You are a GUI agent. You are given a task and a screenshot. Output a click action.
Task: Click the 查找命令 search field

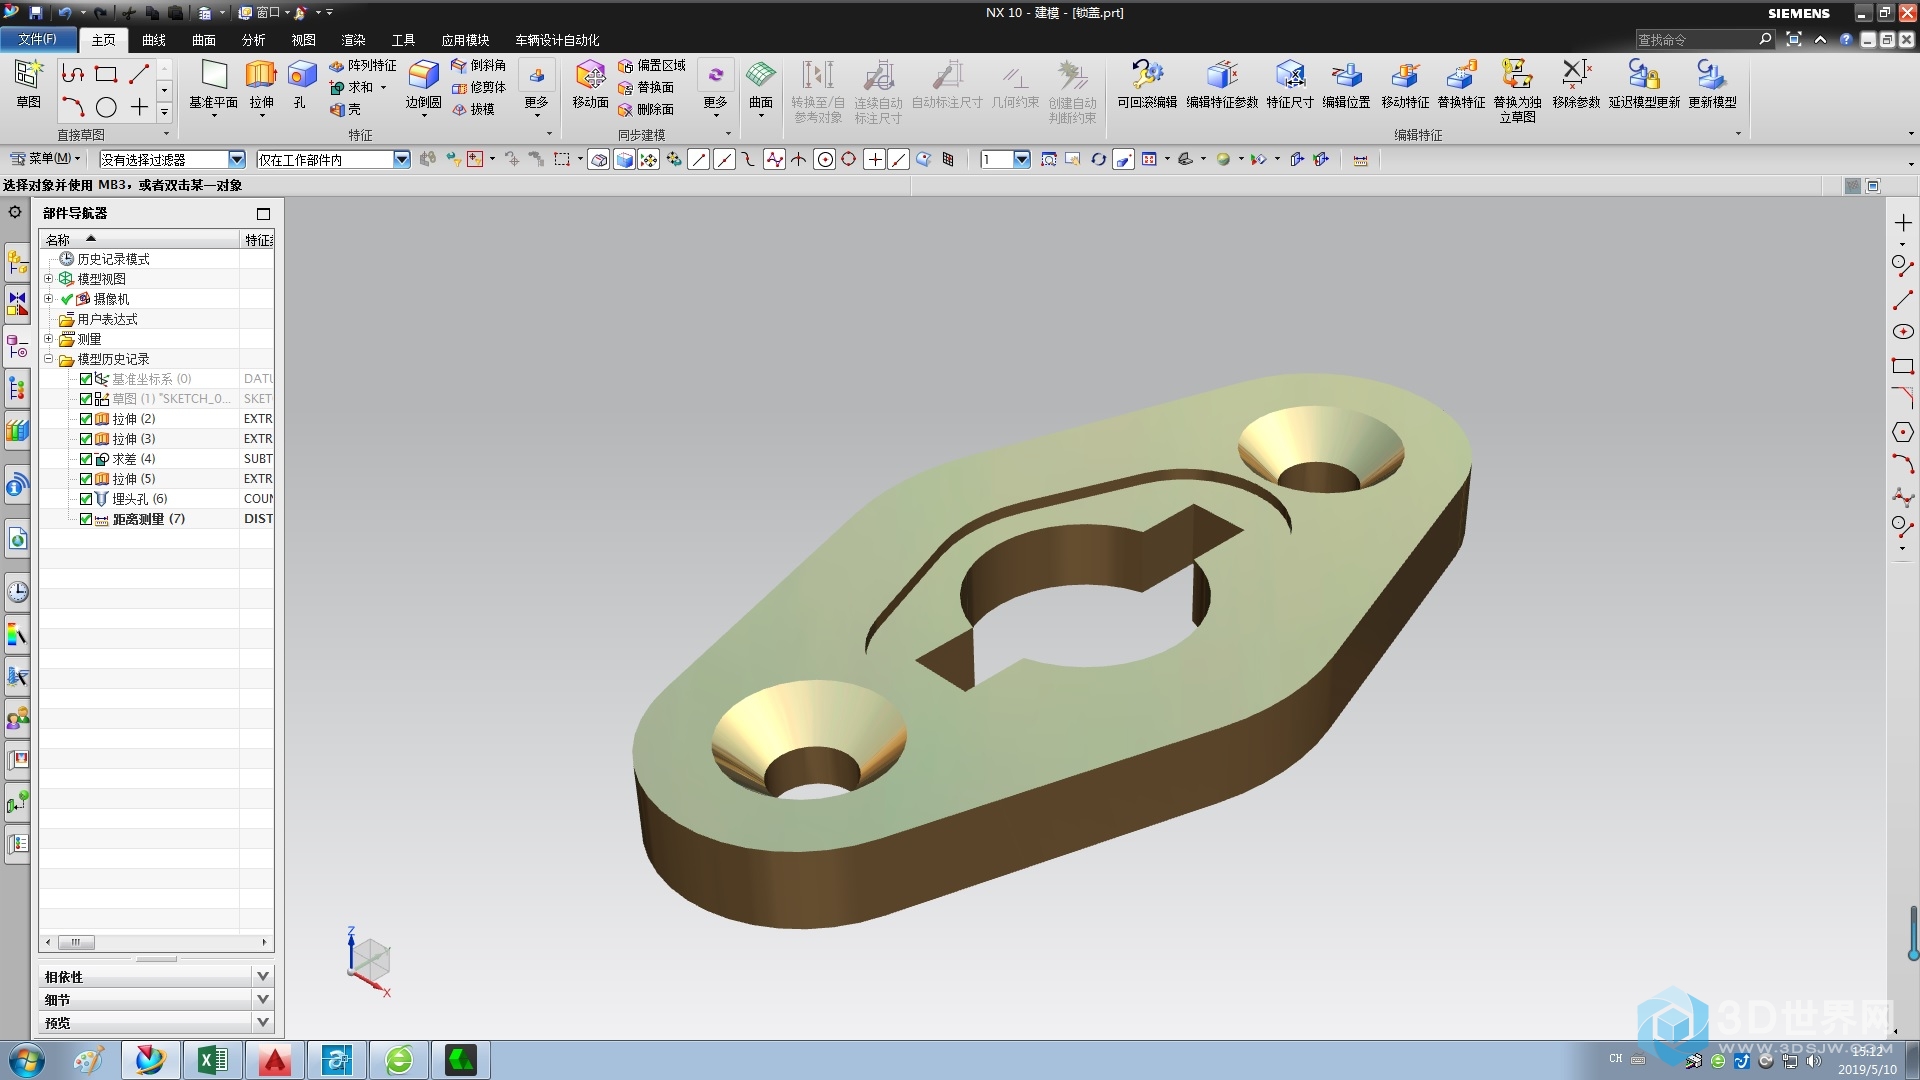(1696, 40)
